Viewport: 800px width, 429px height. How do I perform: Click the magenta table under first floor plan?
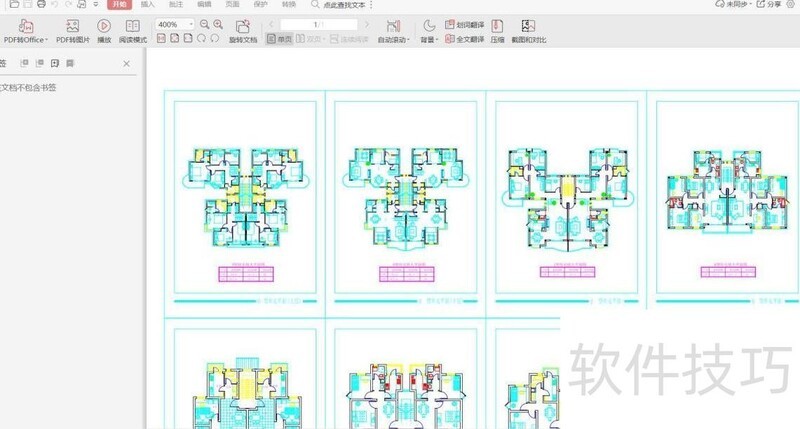coord(246,274)
